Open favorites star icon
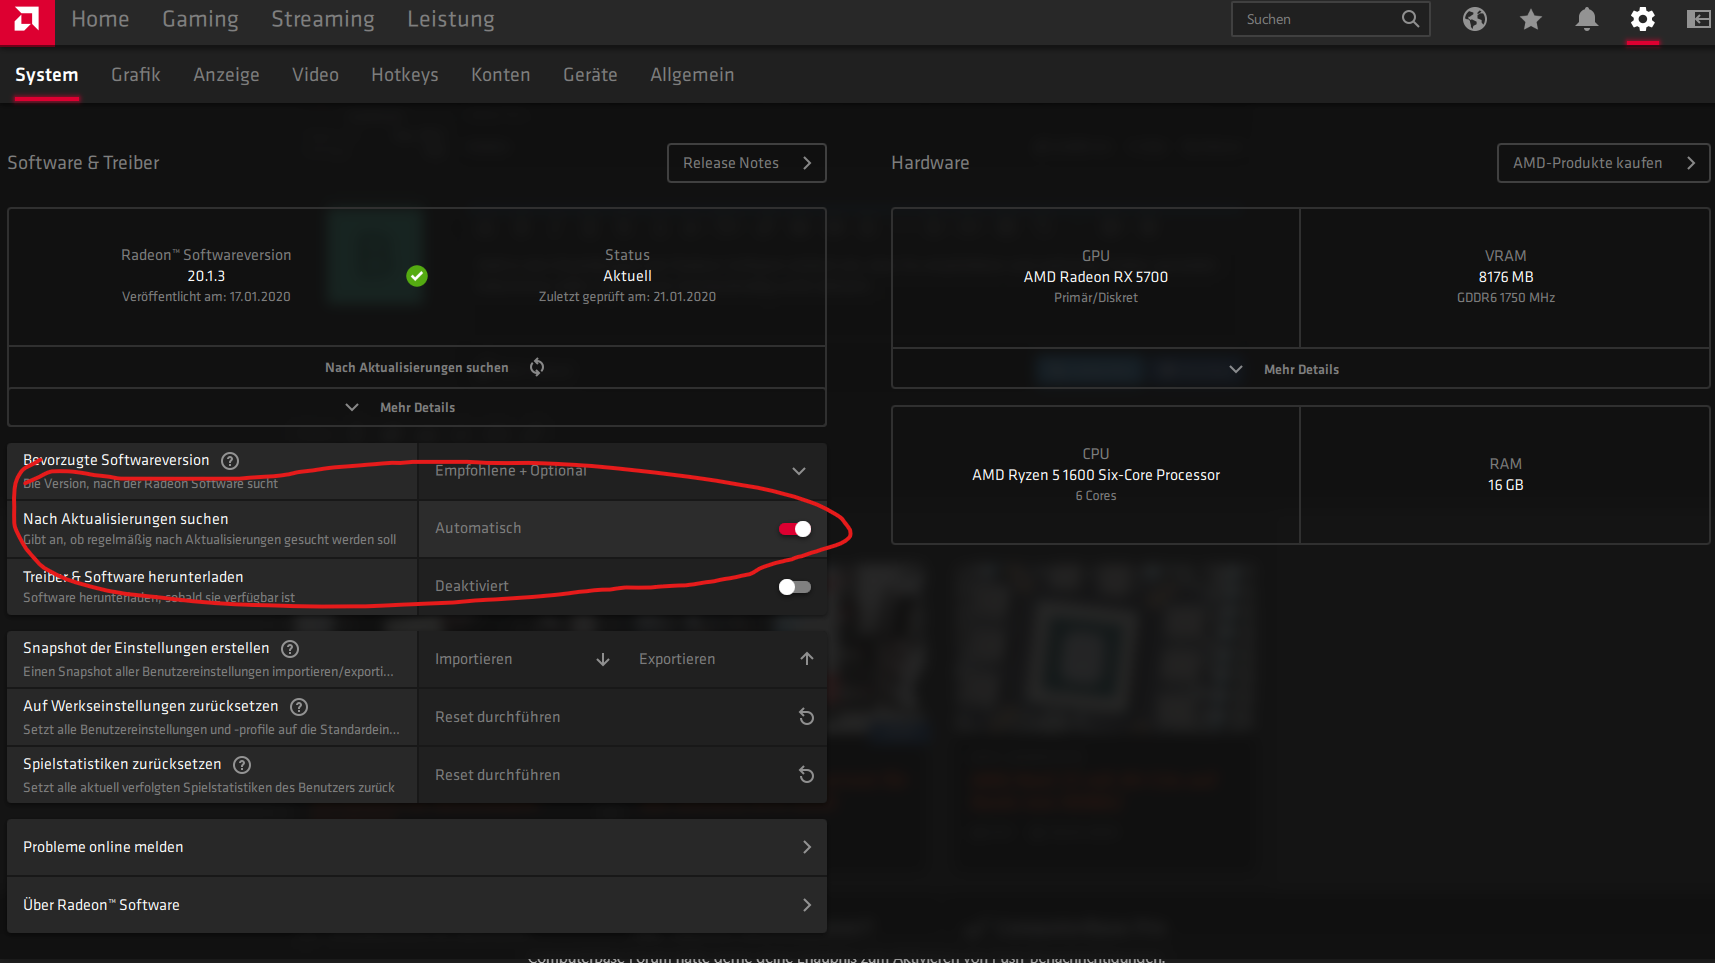Viewport: 1715px width, 963px height. [x=1530, y=19]
